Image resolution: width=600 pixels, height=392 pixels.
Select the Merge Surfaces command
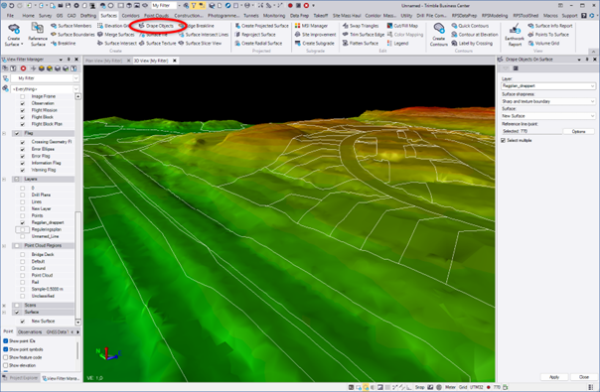click(116, 34)
